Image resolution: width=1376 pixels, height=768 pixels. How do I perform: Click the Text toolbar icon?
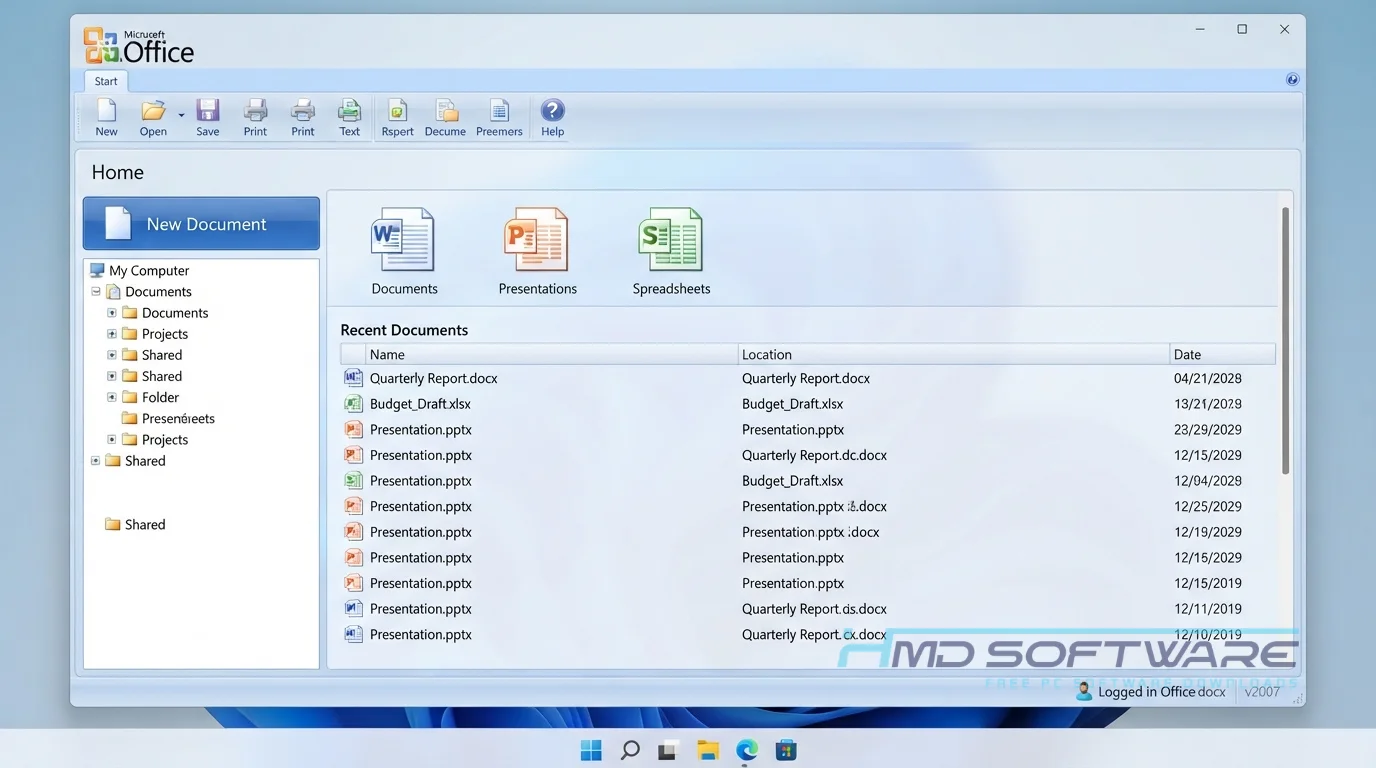[x=349, y=110]
